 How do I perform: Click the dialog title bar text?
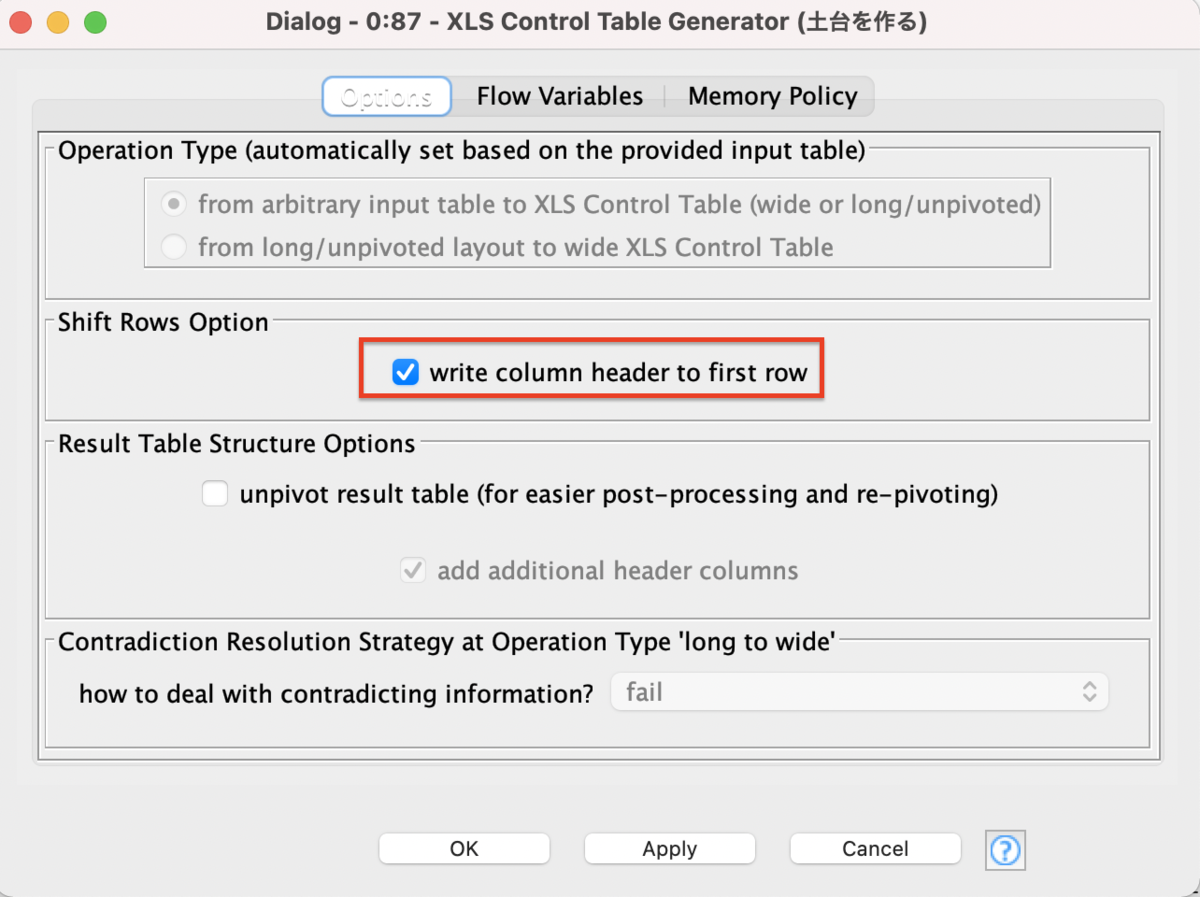point(596,22)
